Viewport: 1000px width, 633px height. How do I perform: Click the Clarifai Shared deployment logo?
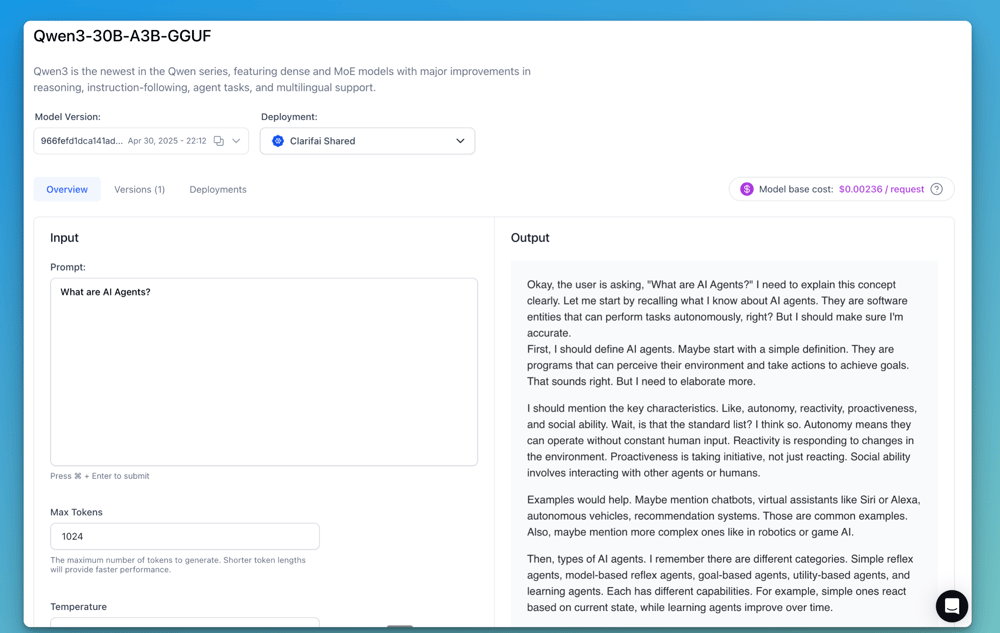pyautogui.click(x=278, y=141)
